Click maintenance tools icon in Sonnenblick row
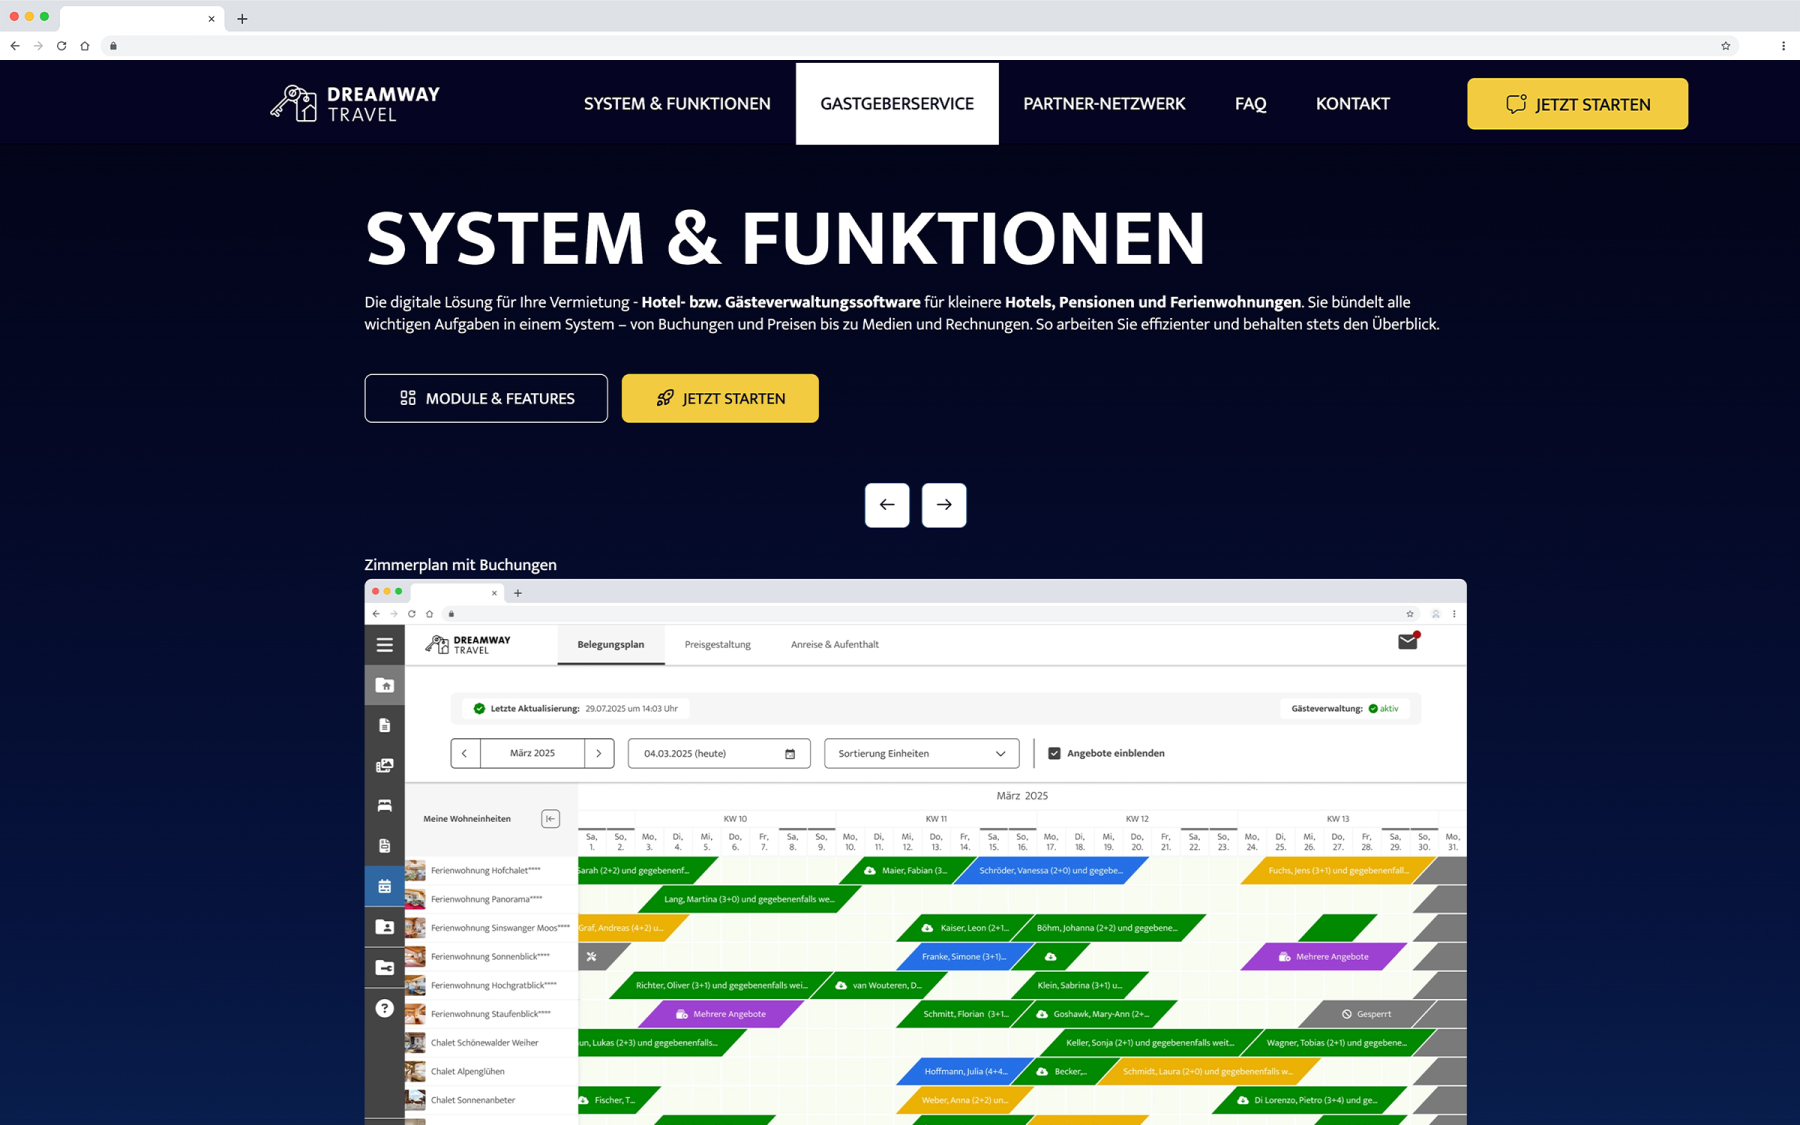 (591, 957)
